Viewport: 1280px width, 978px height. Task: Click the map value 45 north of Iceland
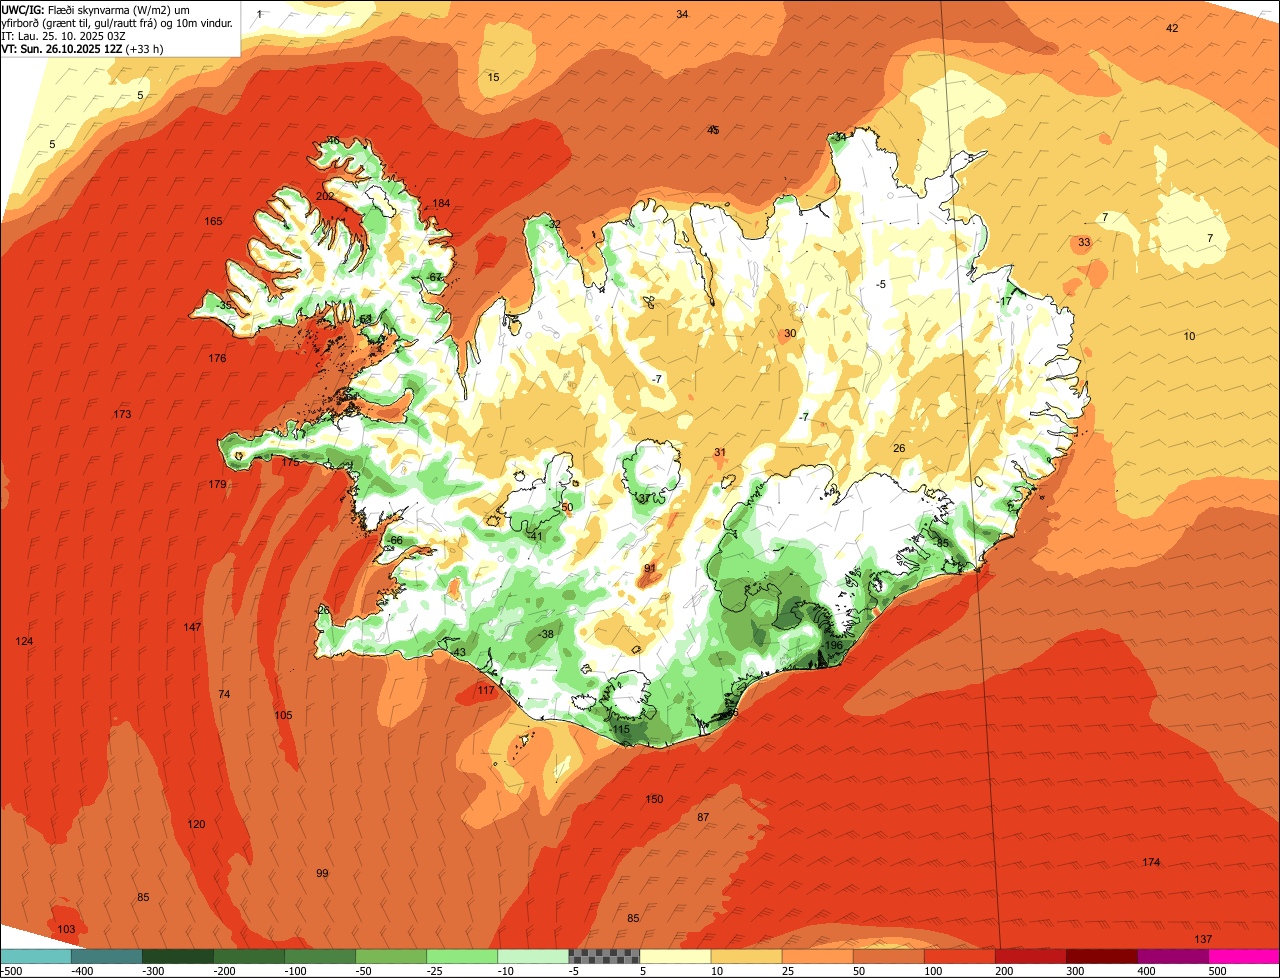pos(713,130)
